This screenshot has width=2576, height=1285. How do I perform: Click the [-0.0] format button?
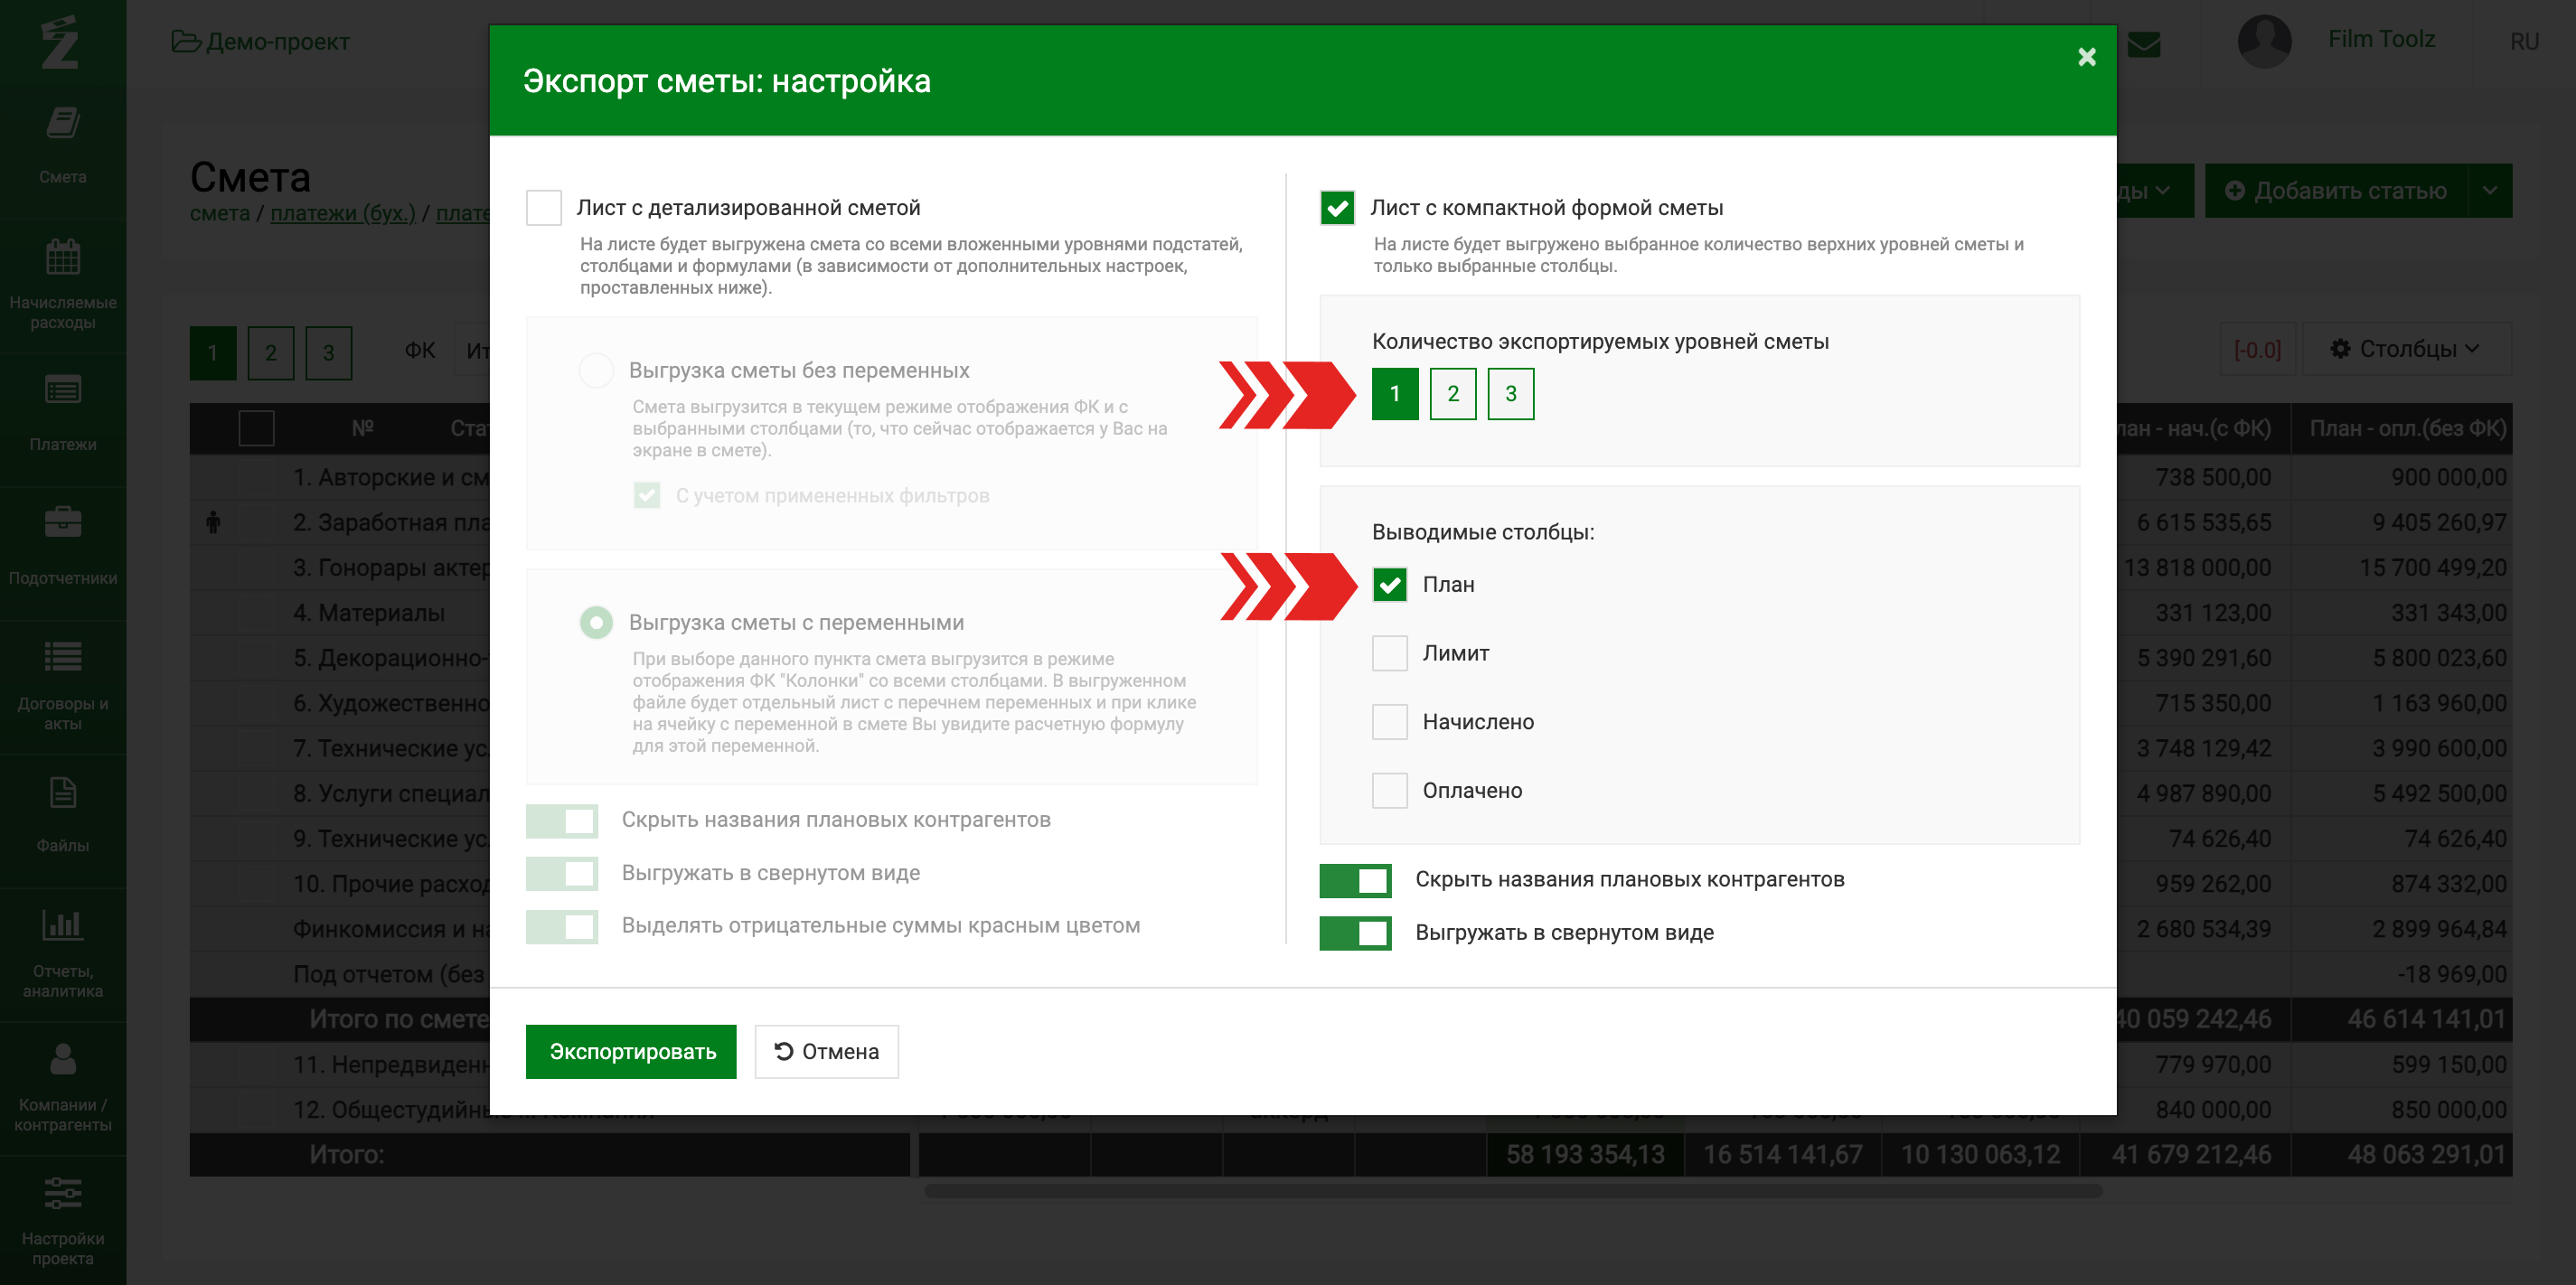(2257, 350)
